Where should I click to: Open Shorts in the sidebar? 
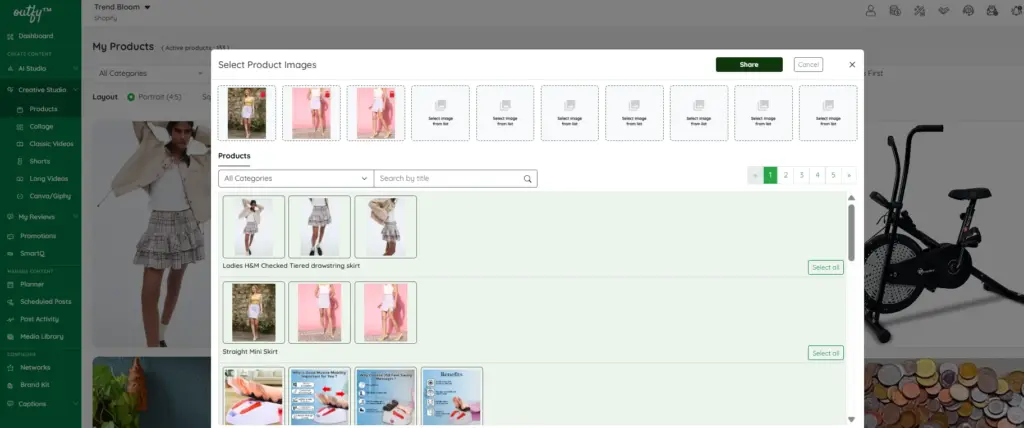pyautogui.click(x=40, y=161)
